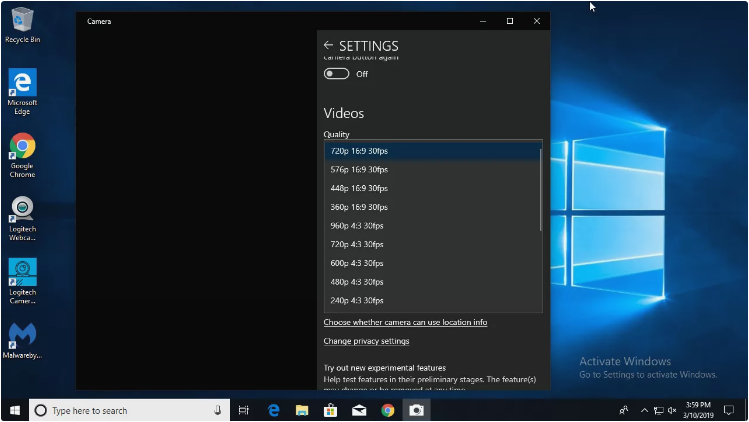Set quality to 600p 4:3 30fps

(x=432, y=263)
